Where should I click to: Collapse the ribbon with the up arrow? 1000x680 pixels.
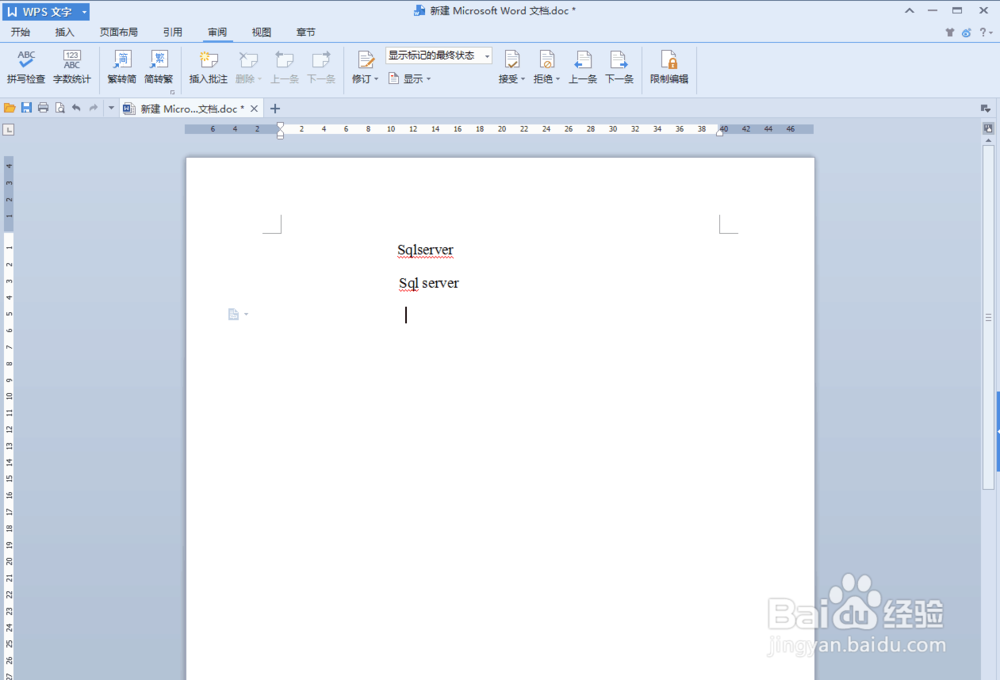pyautogui.click(x=909, y=11)
